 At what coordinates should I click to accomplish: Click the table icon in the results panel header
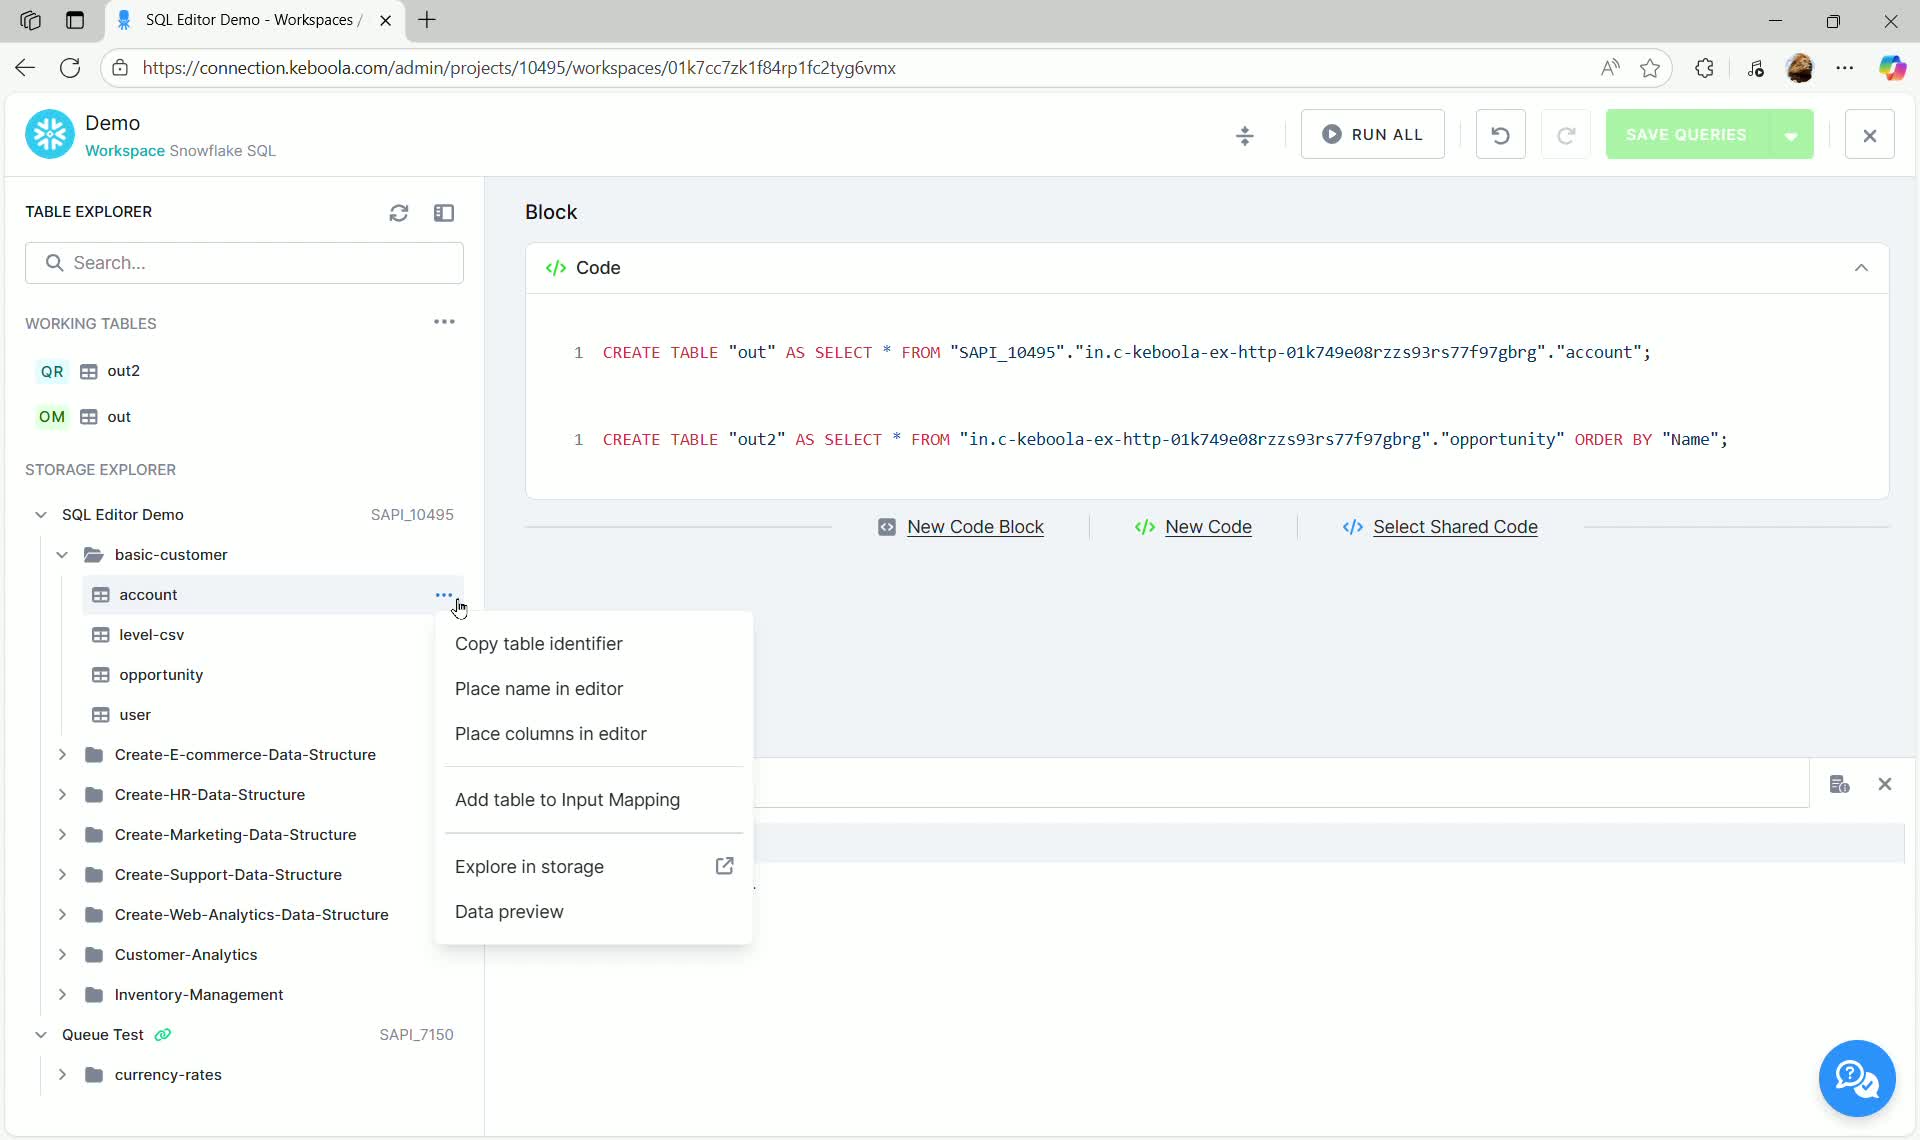tap(1840, 784)
